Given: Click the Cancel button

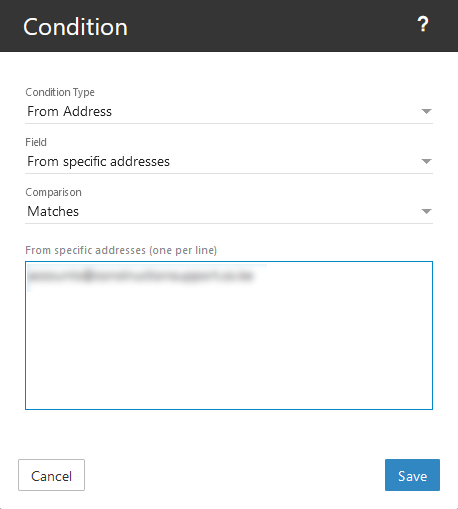Looking at the screenshot, I should (51, 475).
